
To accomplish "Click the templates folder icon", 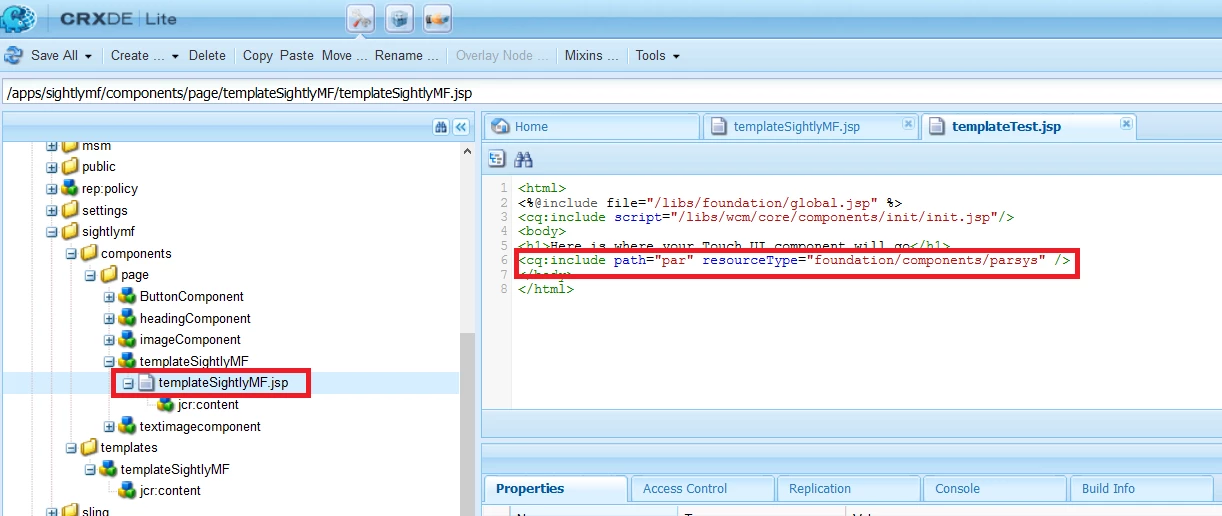I will (89, 447).
